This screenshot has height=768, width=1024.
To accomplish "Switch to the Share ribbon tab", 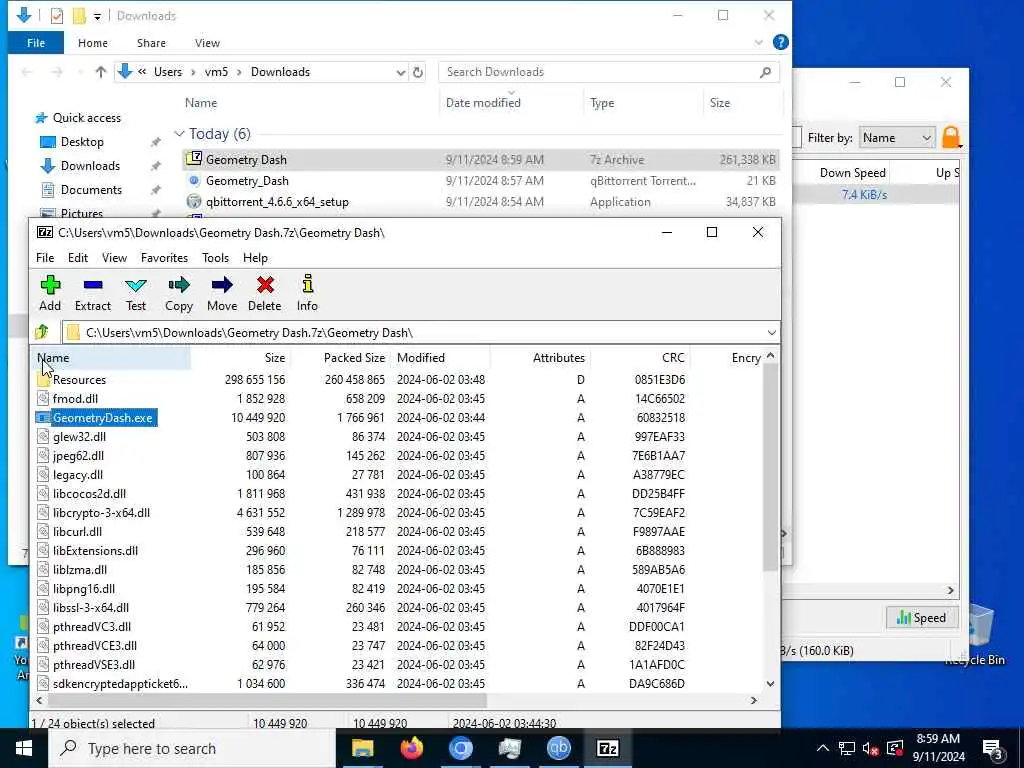I will [x=151, y=42].
